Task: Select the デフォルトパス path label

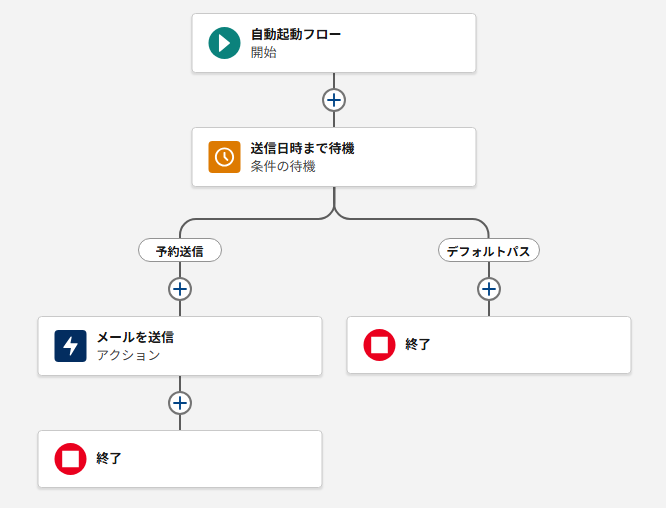Action: pyautogui.click(x=489, y=251)
